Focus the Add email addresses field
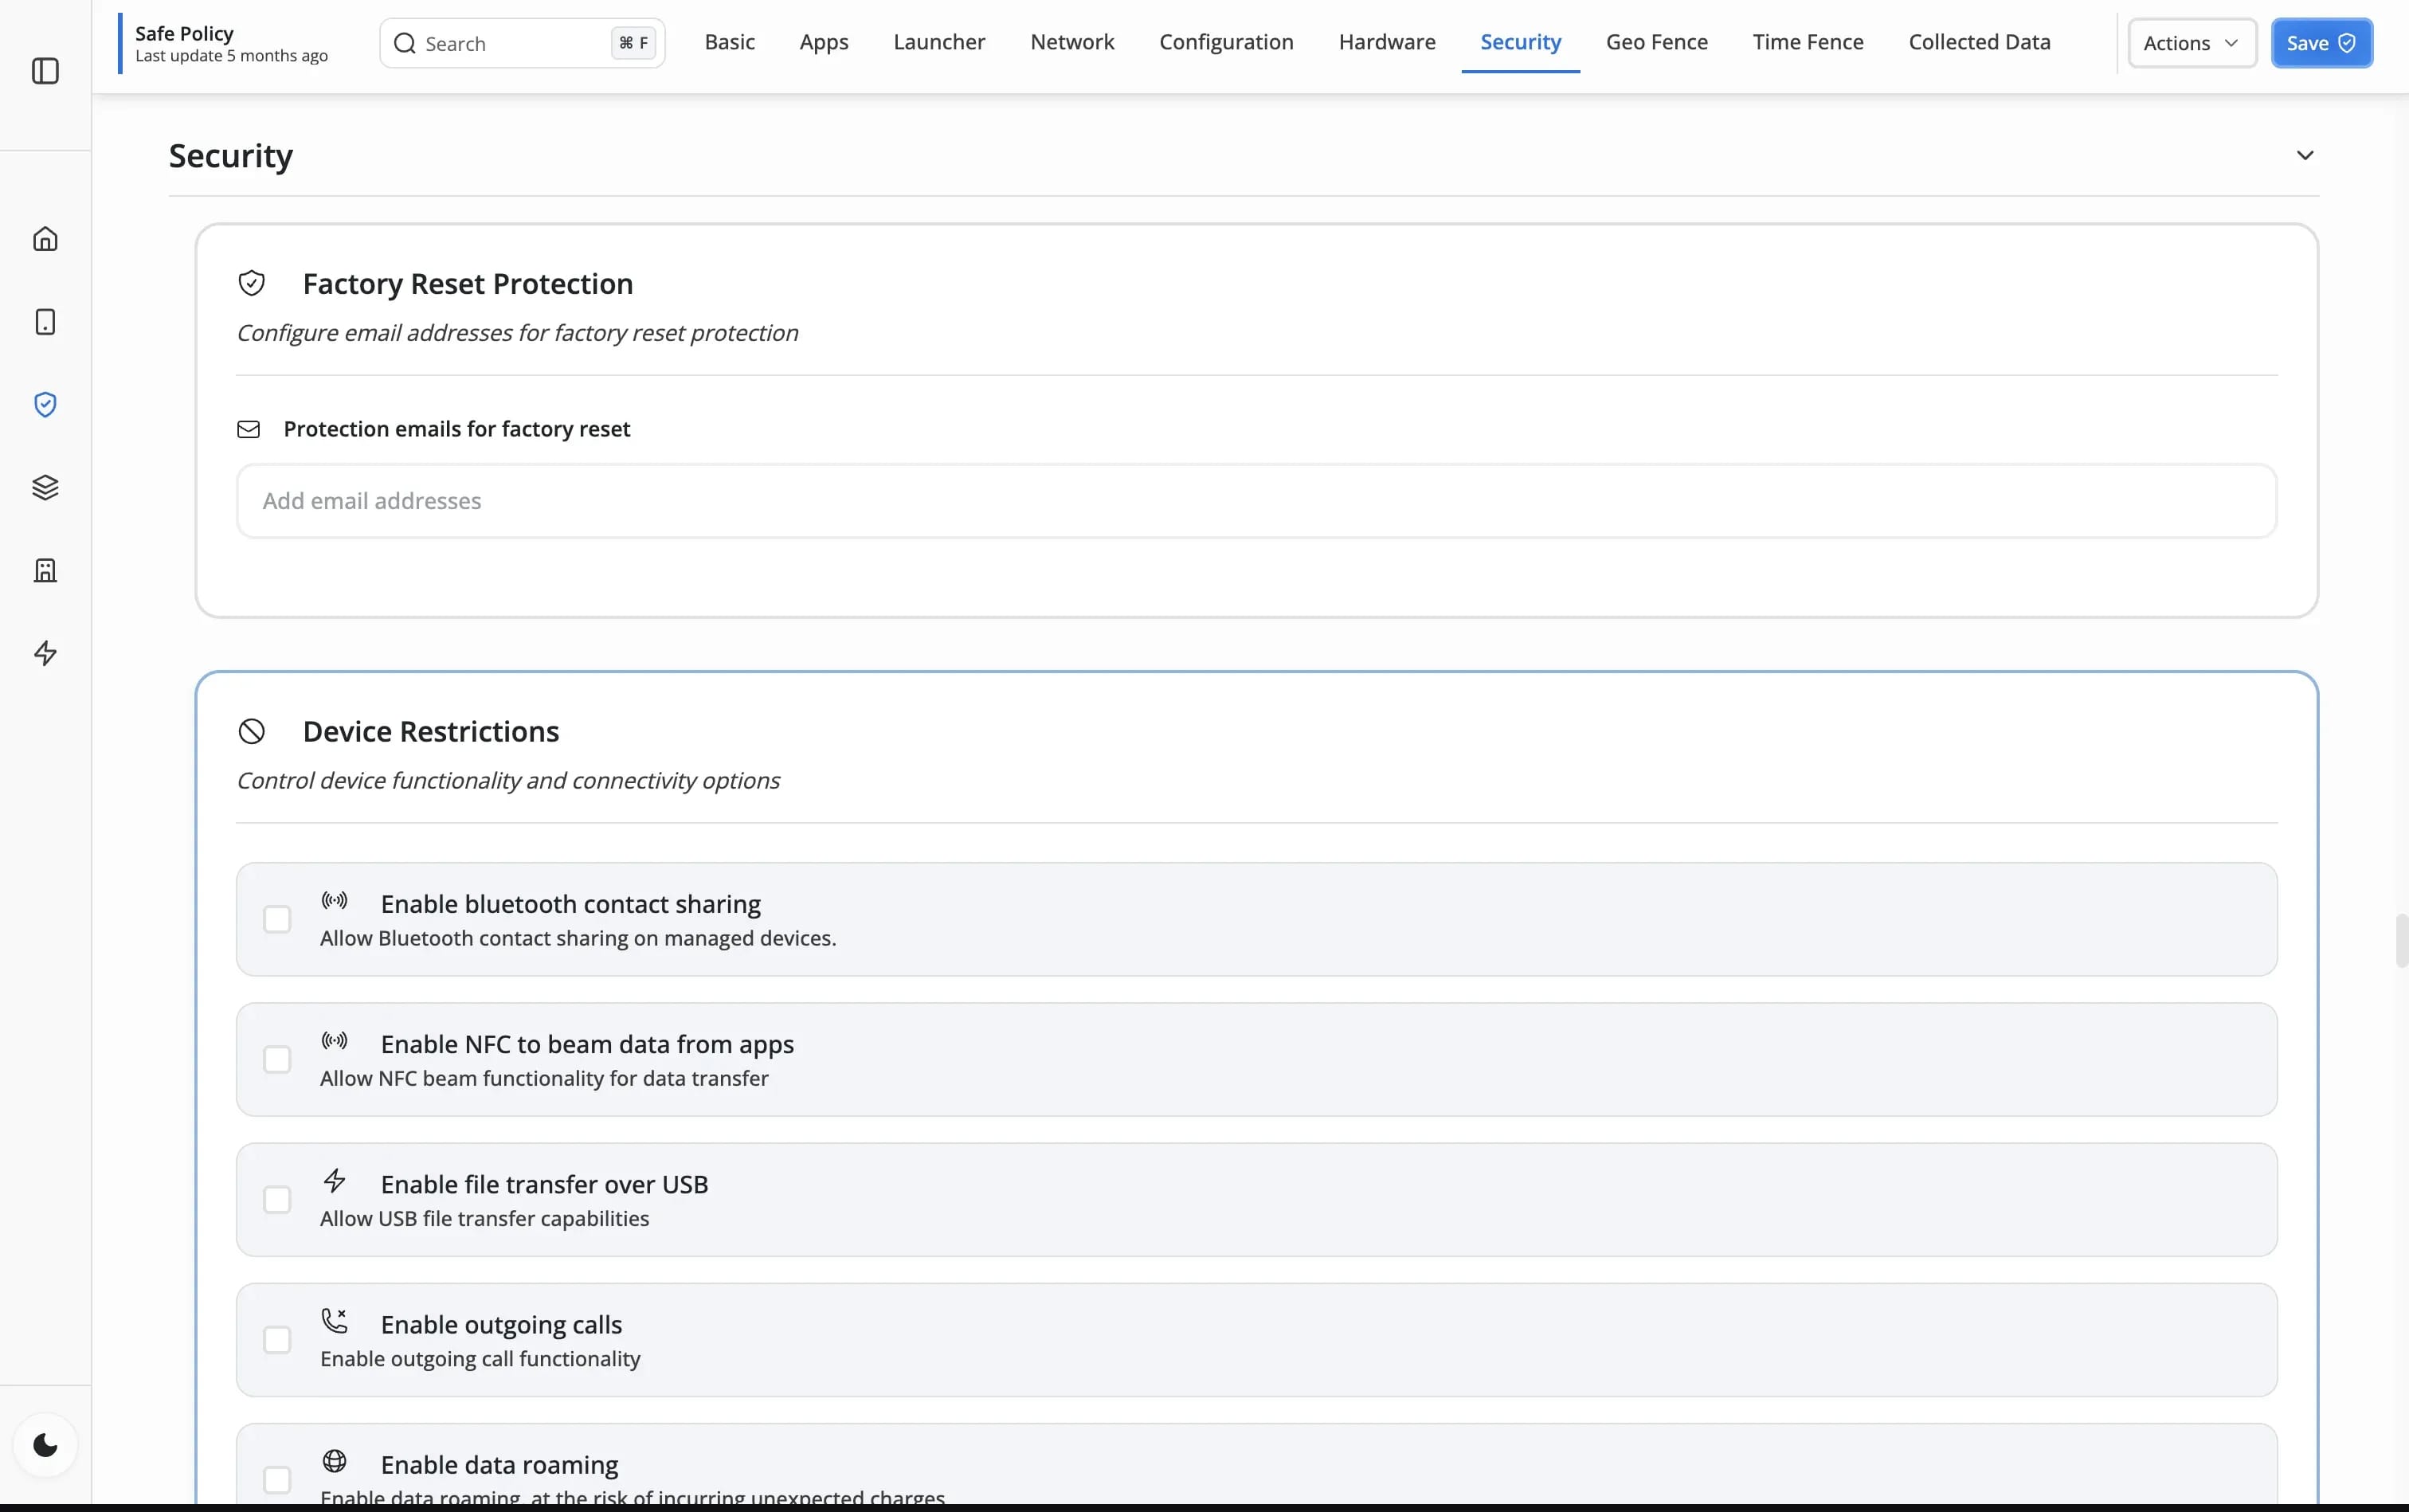This screenshot has width=2409, height=1512. coord(1255,501)
